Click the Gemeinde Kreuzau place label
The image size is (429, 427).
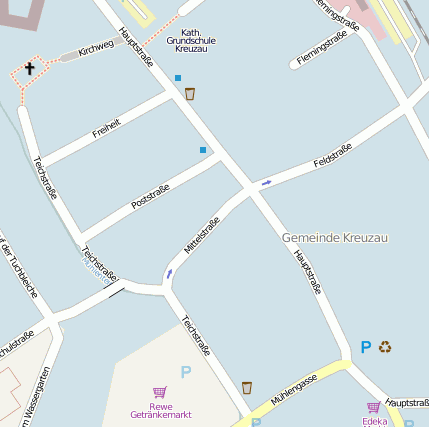pyautogui.click(x=335, y=238)
